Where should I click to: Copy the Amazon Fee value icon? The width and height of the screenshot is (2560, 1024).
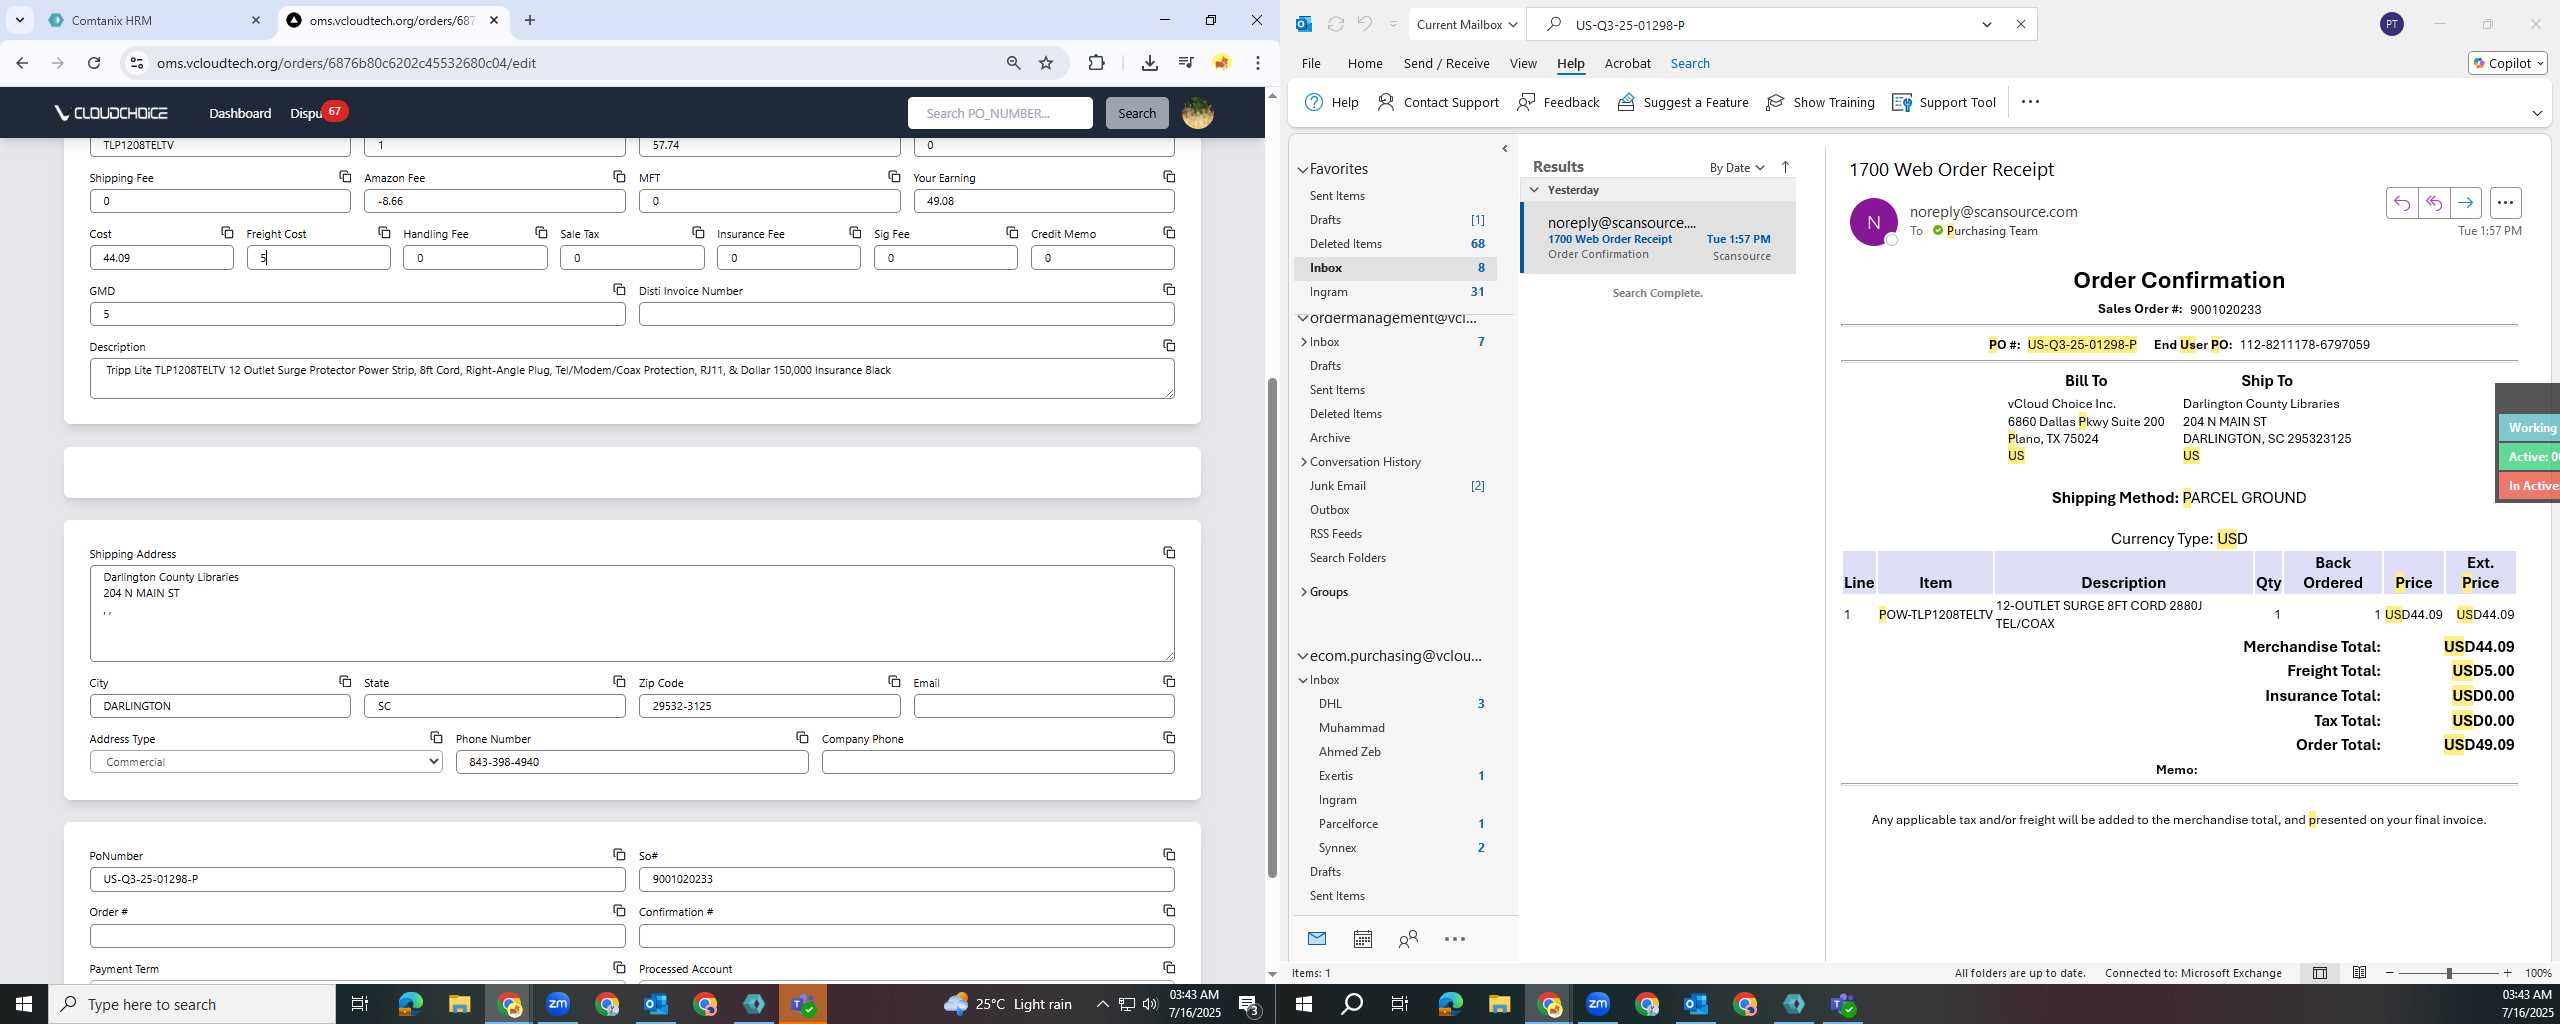tap(619, 176)
